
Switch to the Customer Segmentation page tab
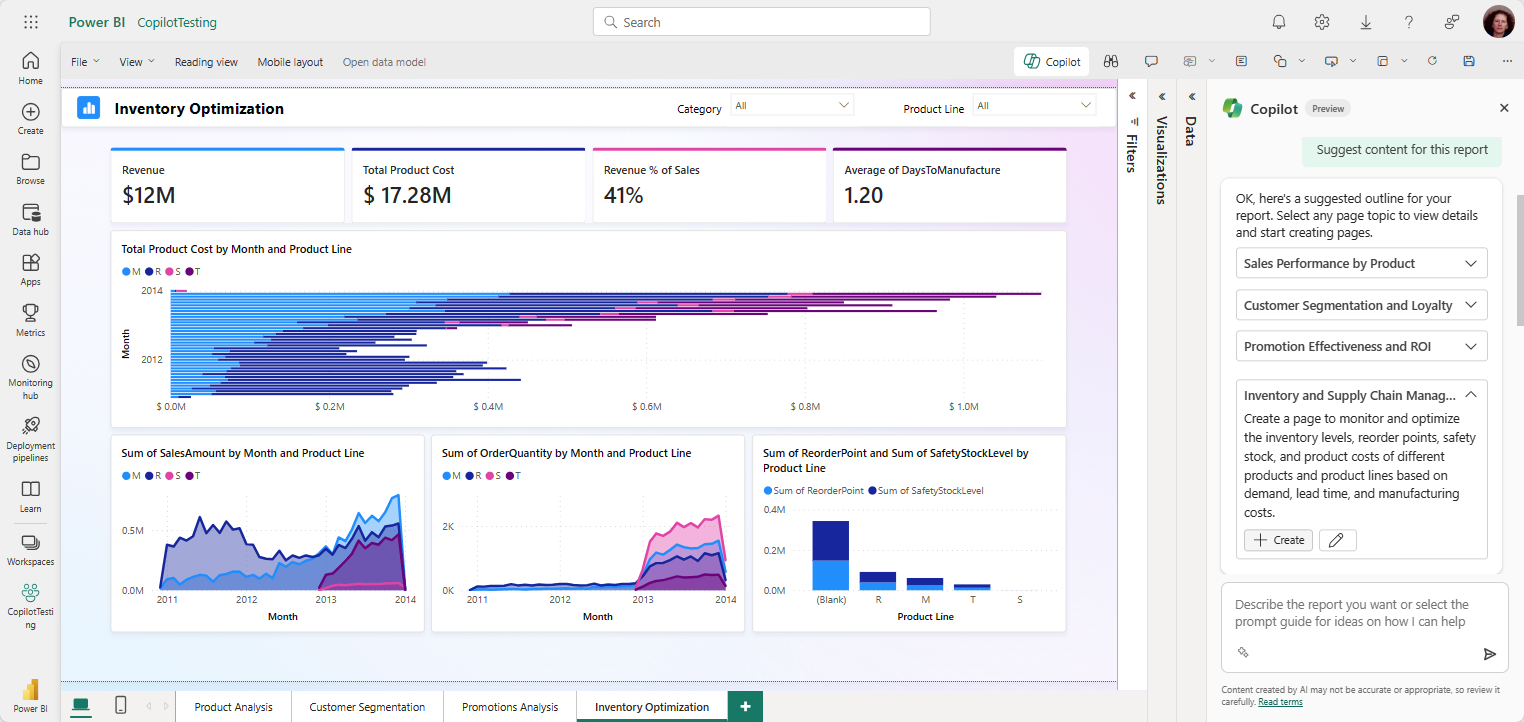pos(367,707)
